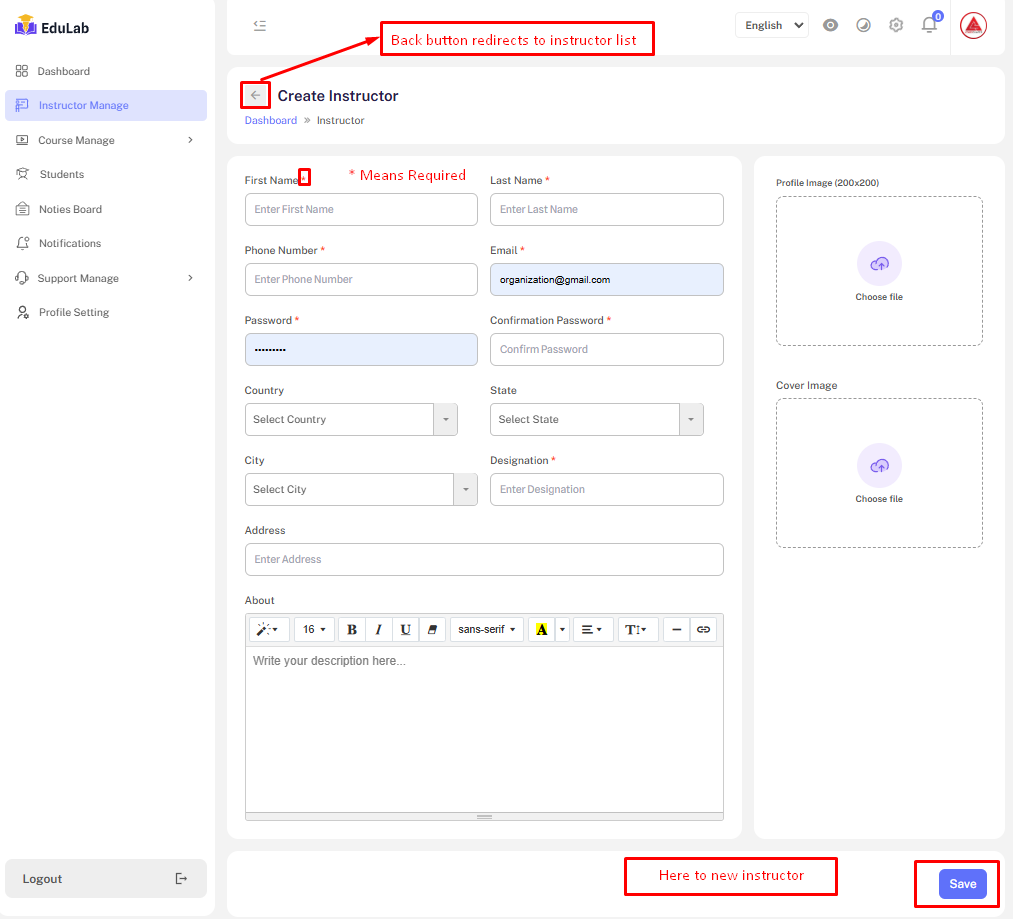Click the insert link icon in editor

point(703,629)
